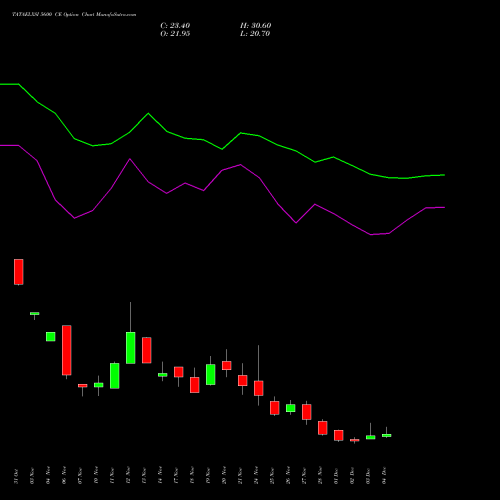The height and width of the screenshot is (500, 500).
Task: Click the 27 Nov date label
Action: click(x=304, y=476)
